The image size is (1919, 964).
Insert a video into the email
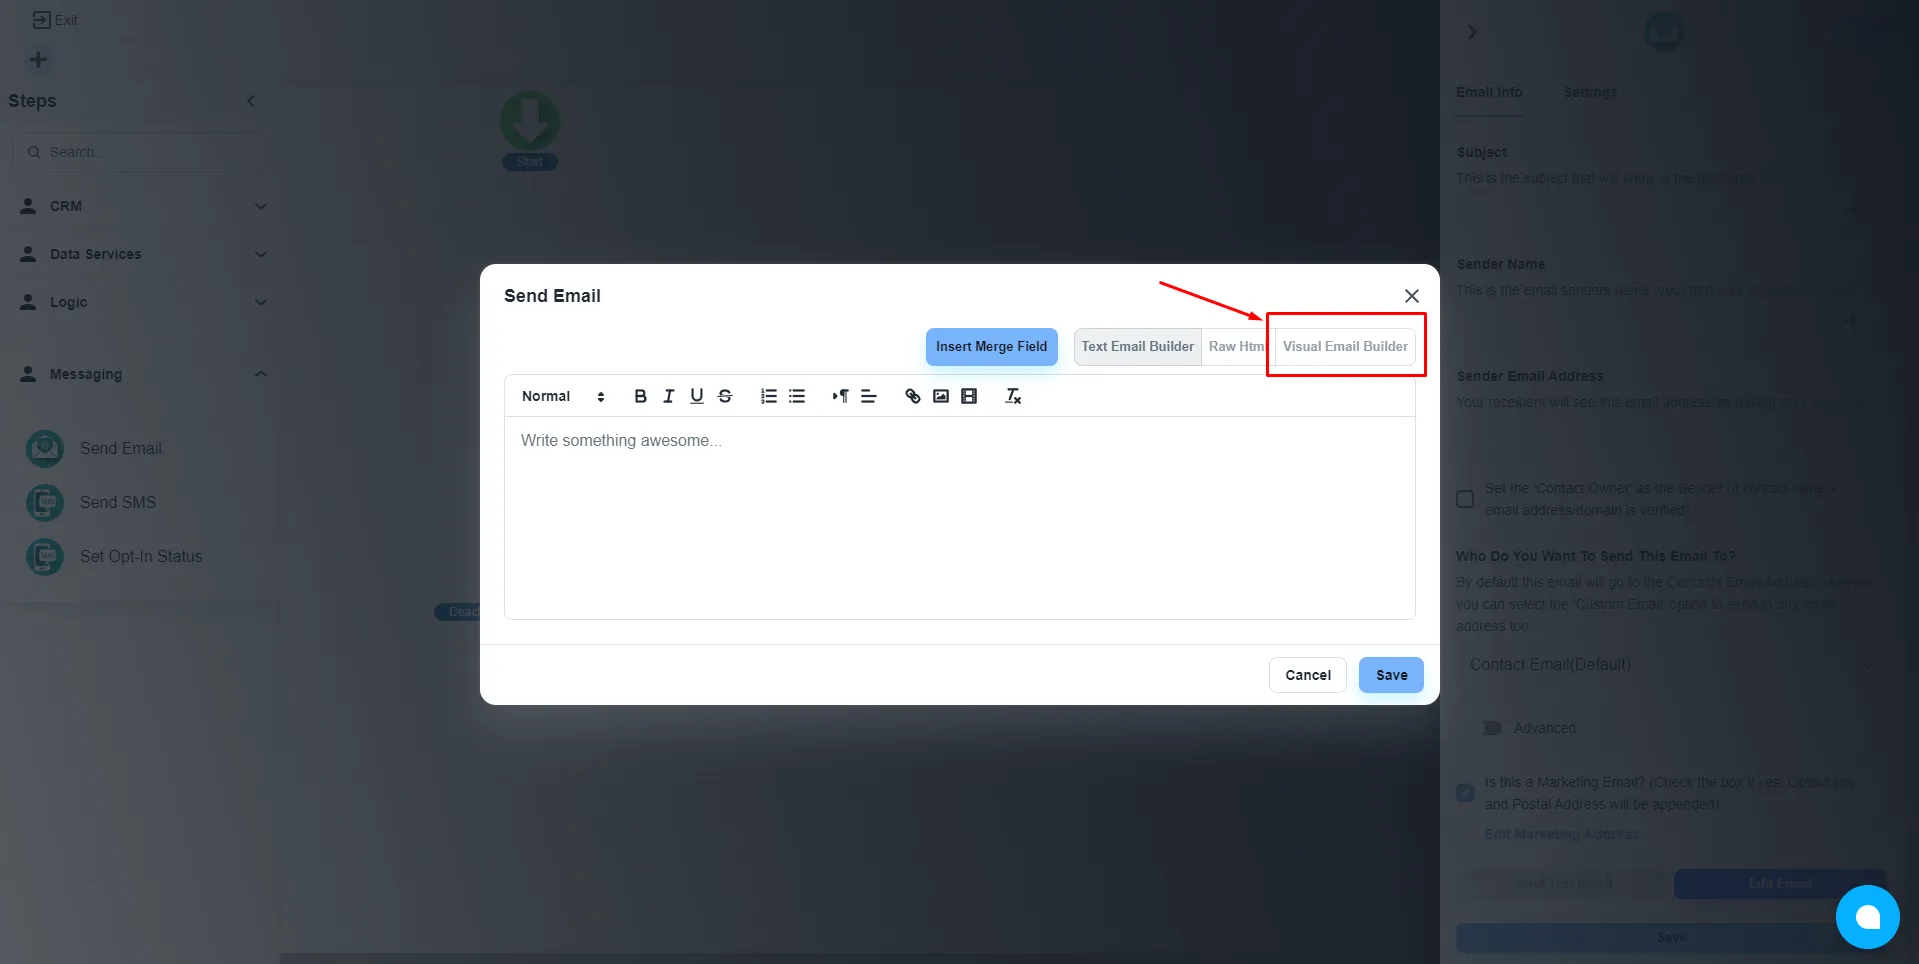(x=969, y=396)
